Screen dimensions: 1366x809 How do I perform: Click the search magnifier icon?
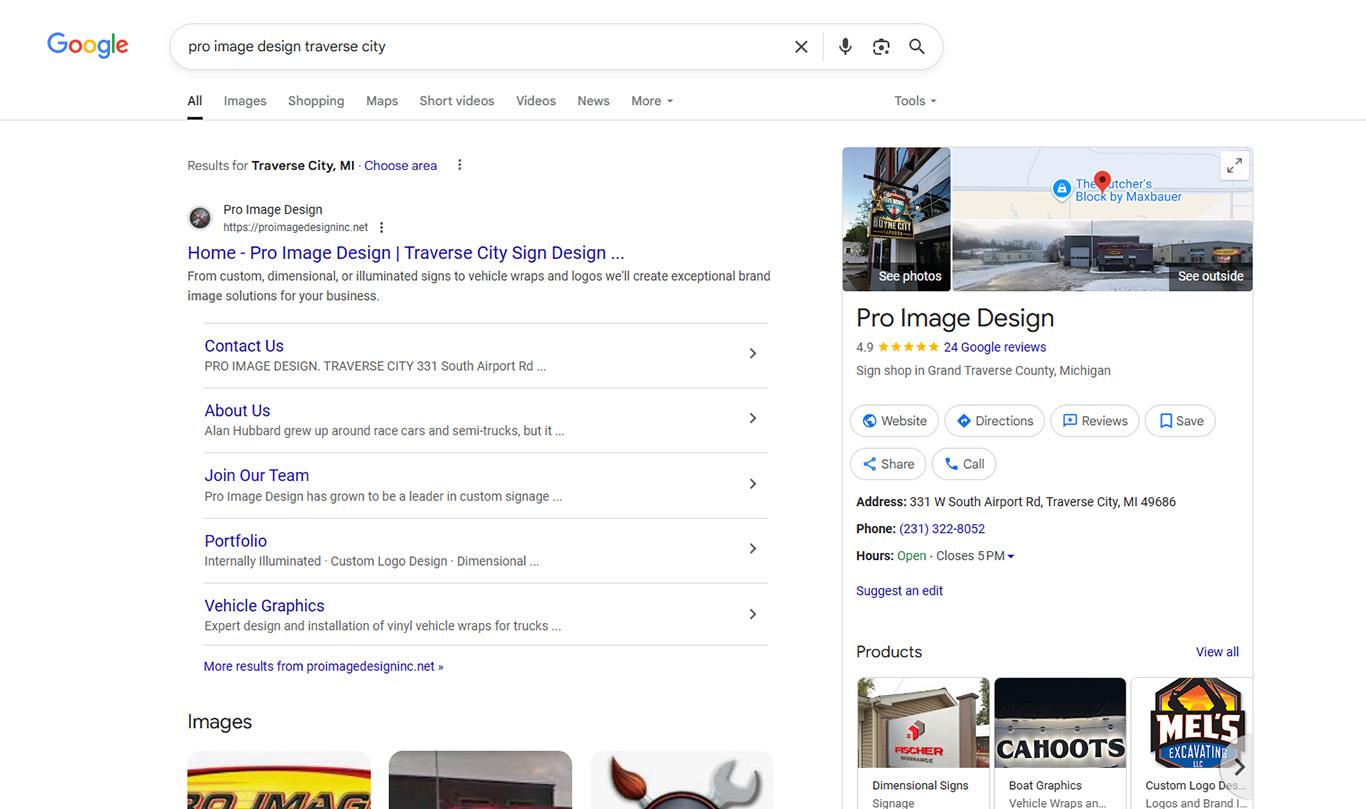click(x=917, y=46)
